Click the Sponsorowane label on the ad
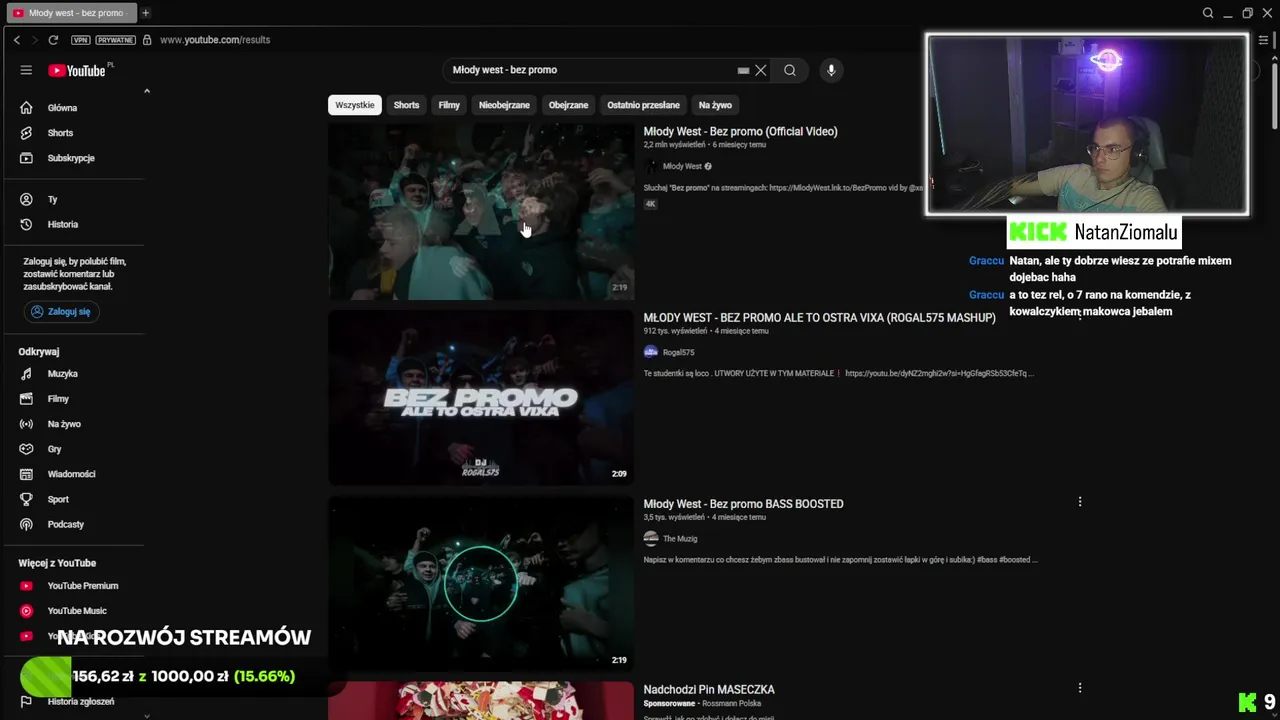 [669, 704]
